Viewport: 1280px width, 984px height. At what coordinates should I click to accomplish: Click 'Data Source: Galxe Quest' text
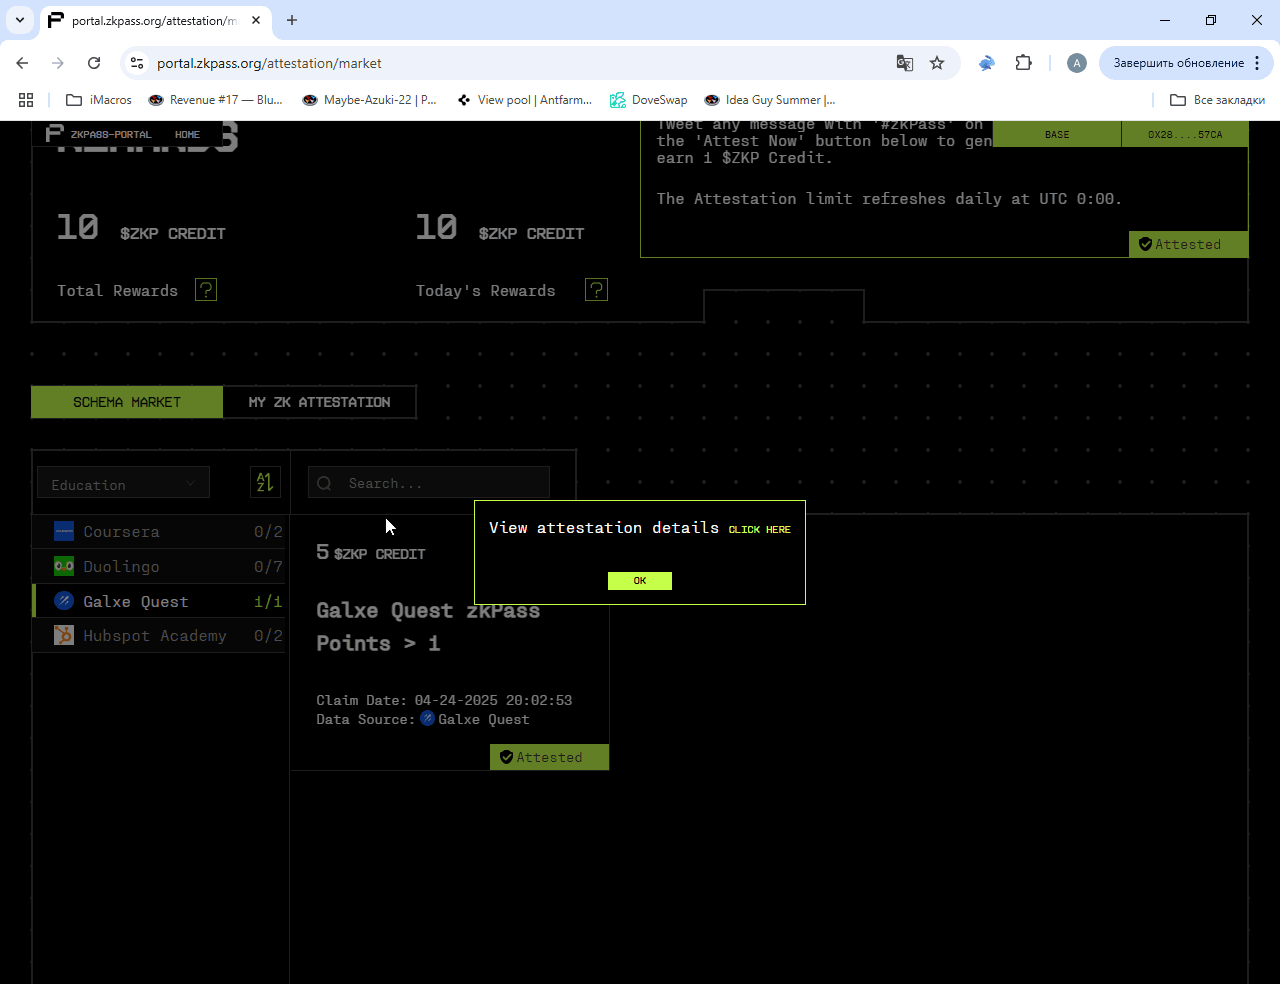click(423, 719)
